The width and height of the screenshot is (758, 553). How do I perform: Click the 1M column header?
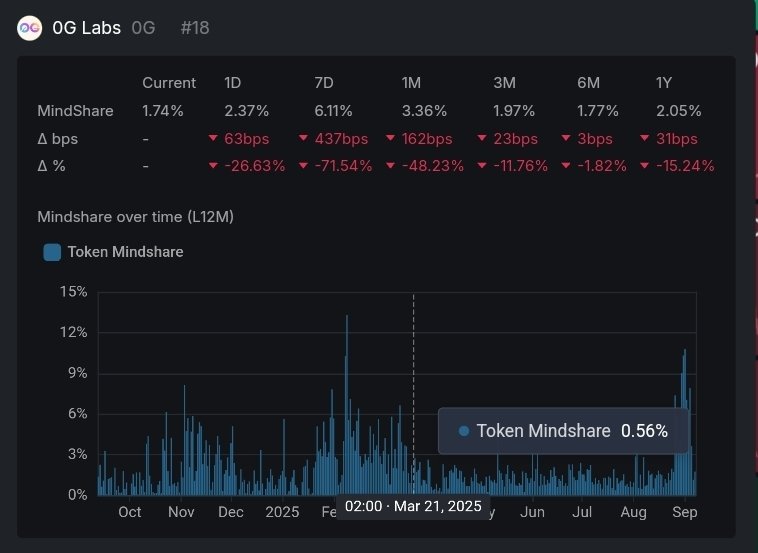pos(411,83)
